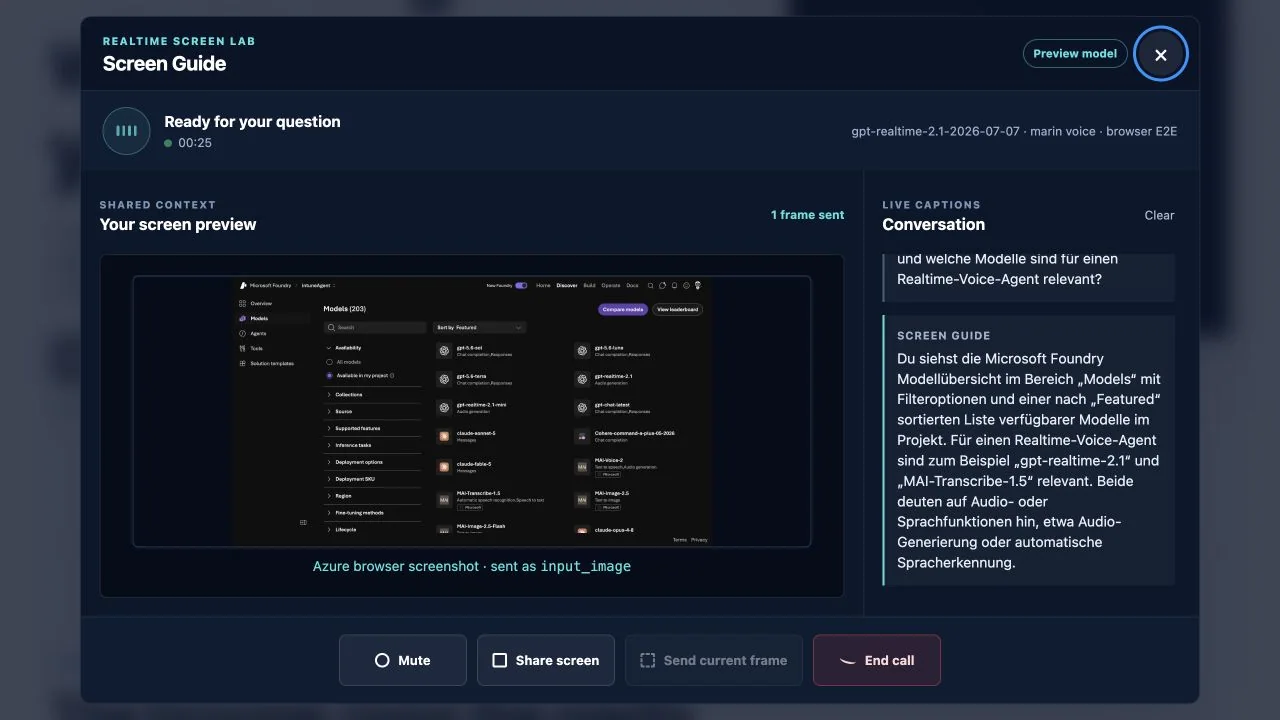1280x720 pixels.
Task: Toggle the New Foundry switch in the preview
Action: coord(521,286)
